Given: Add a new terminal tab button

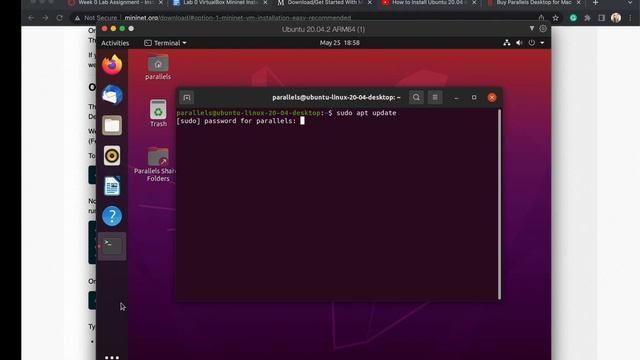Looking at the screenshot, I should coord(187,98).
